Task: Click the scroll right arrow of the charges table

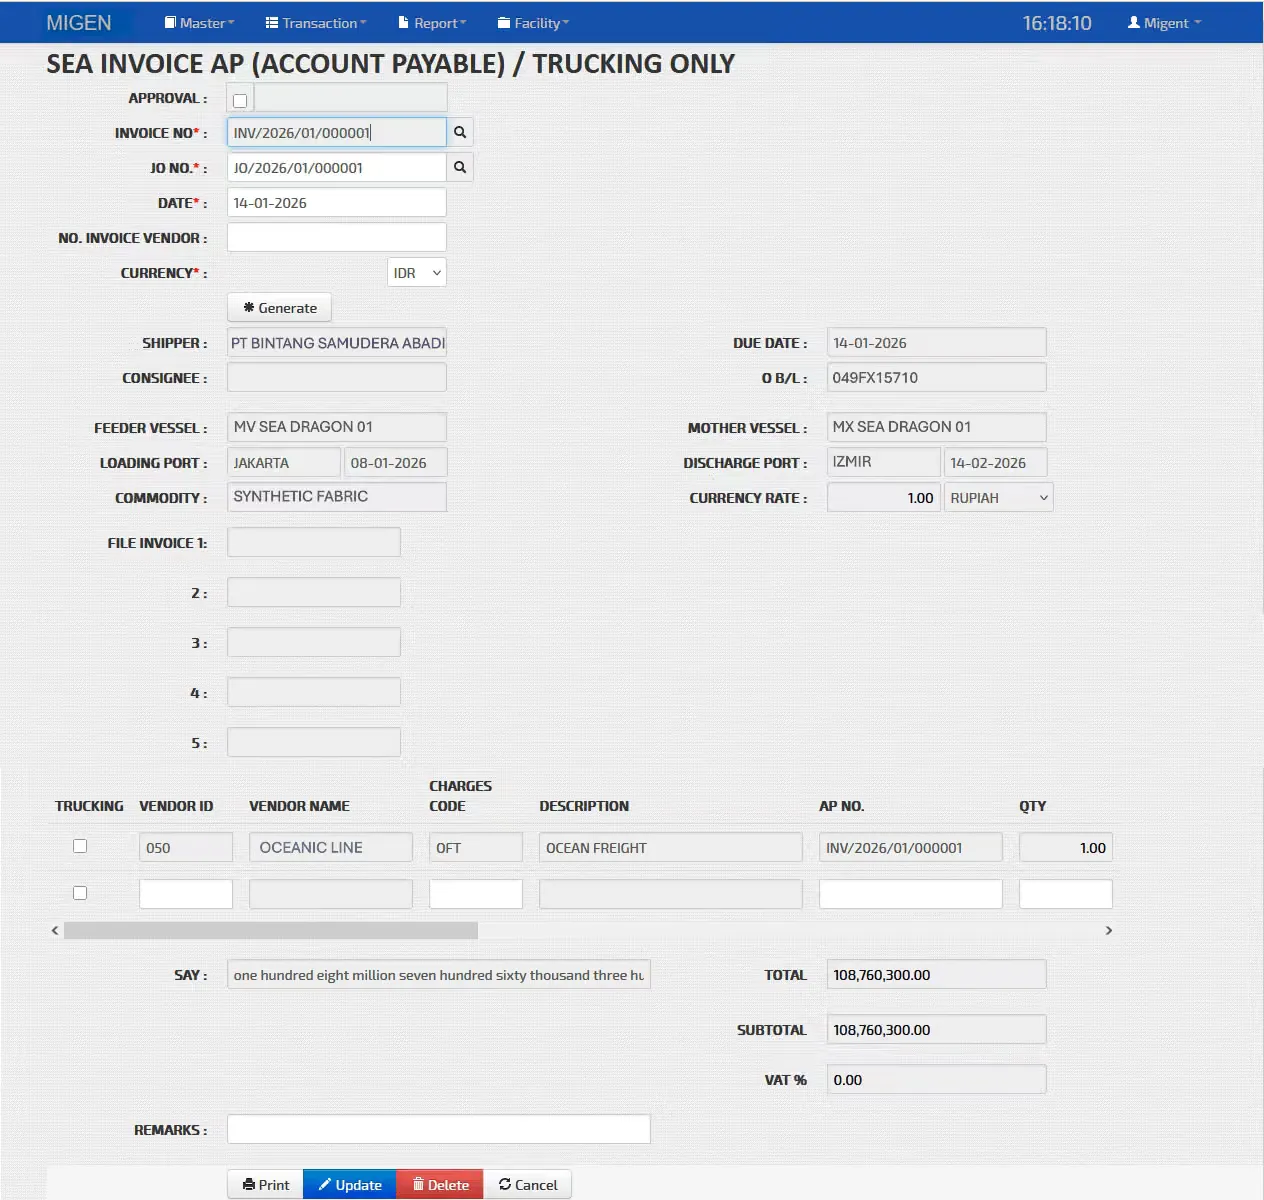Action: point(1108,930)
